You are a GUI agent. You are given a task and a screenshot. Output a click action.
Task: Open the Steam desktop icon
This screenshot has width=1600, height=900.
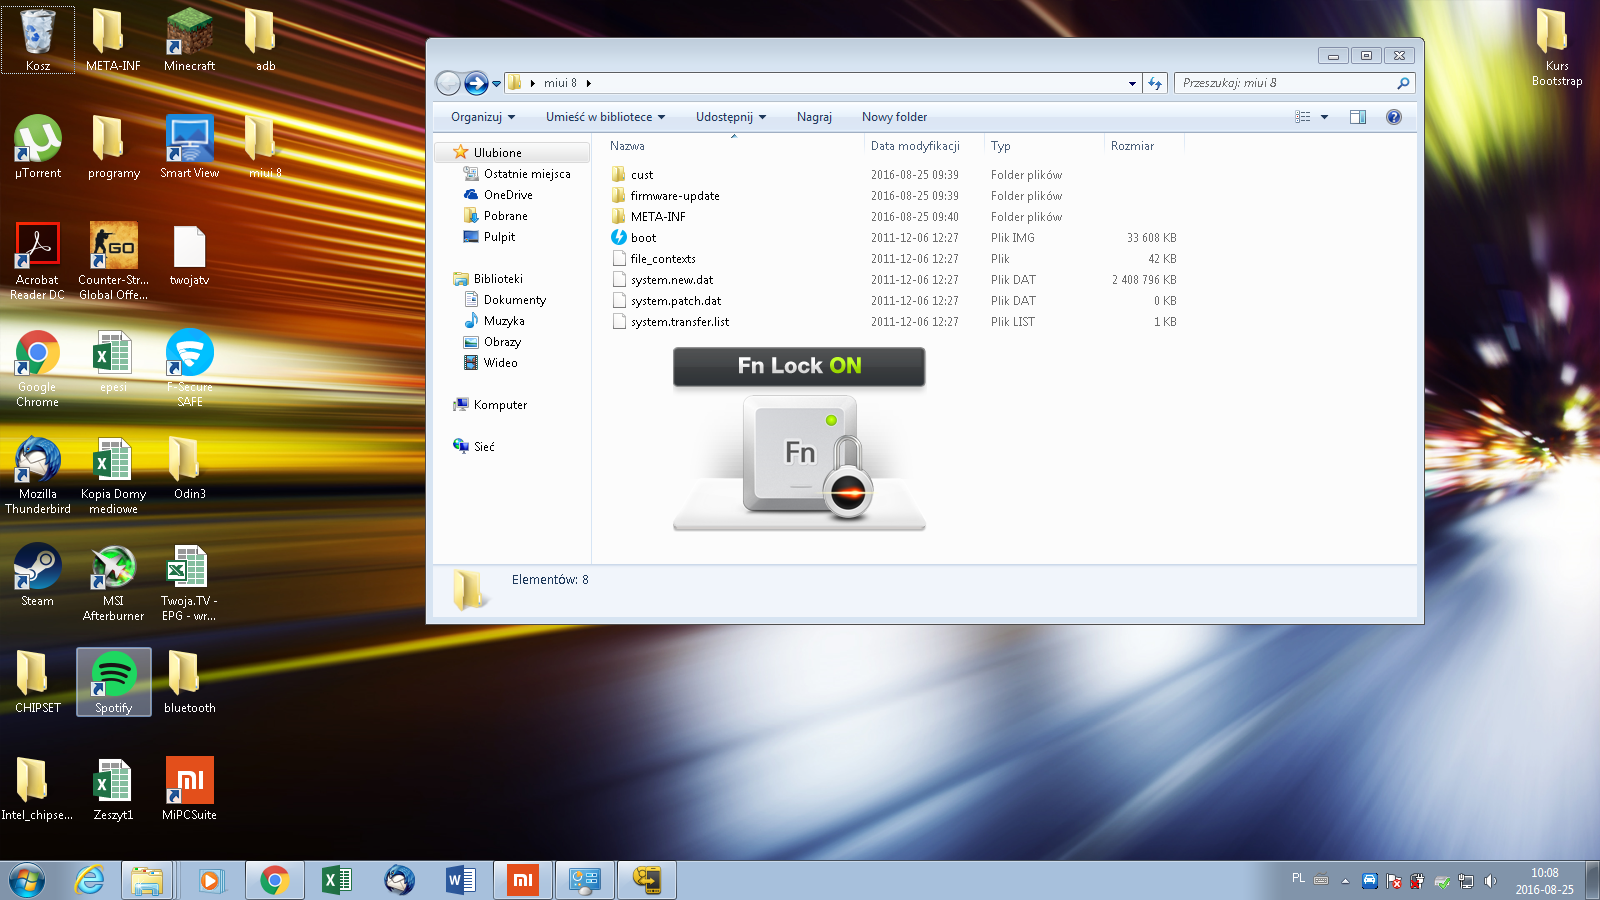tap(37, 574)
